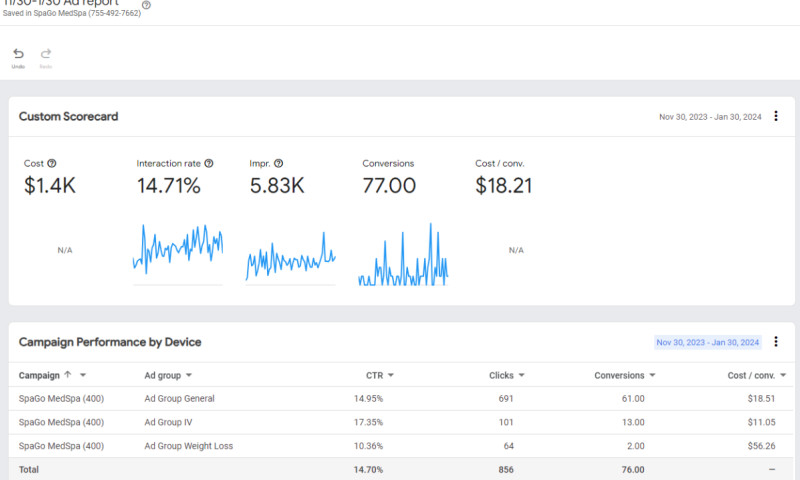Open the Clicks column dropdown arrow

click(x=522, y=375)
